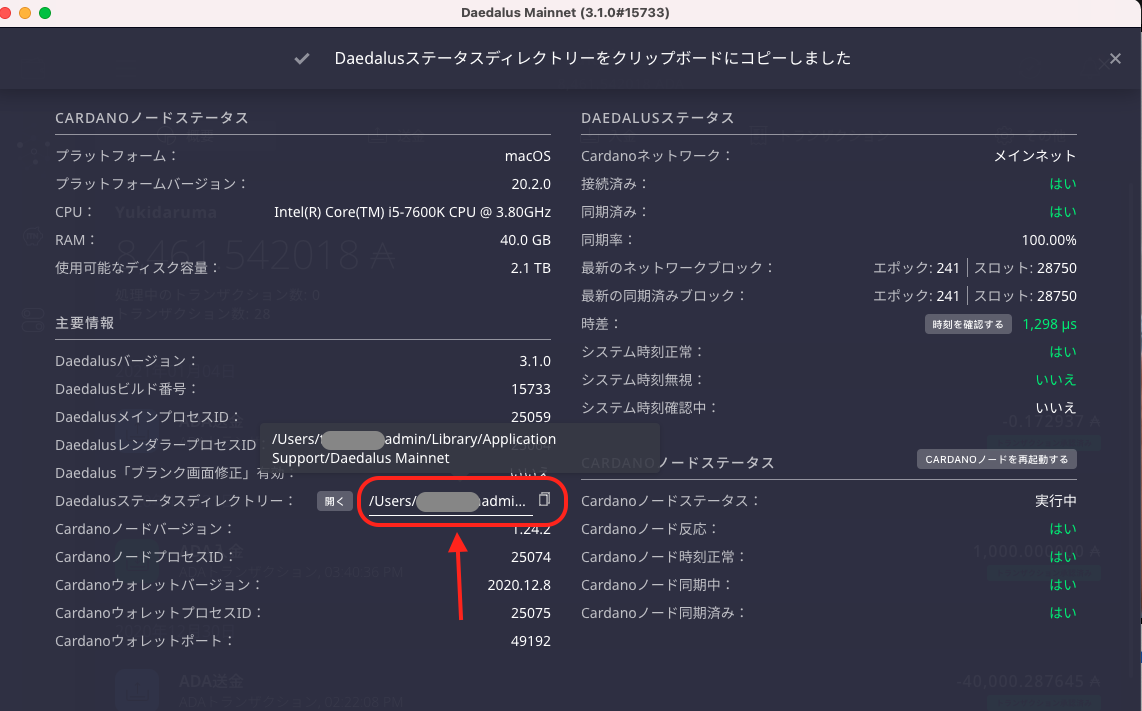Click the Cardano node process ID 25074
1142x711 pixels.
(531, 557)
